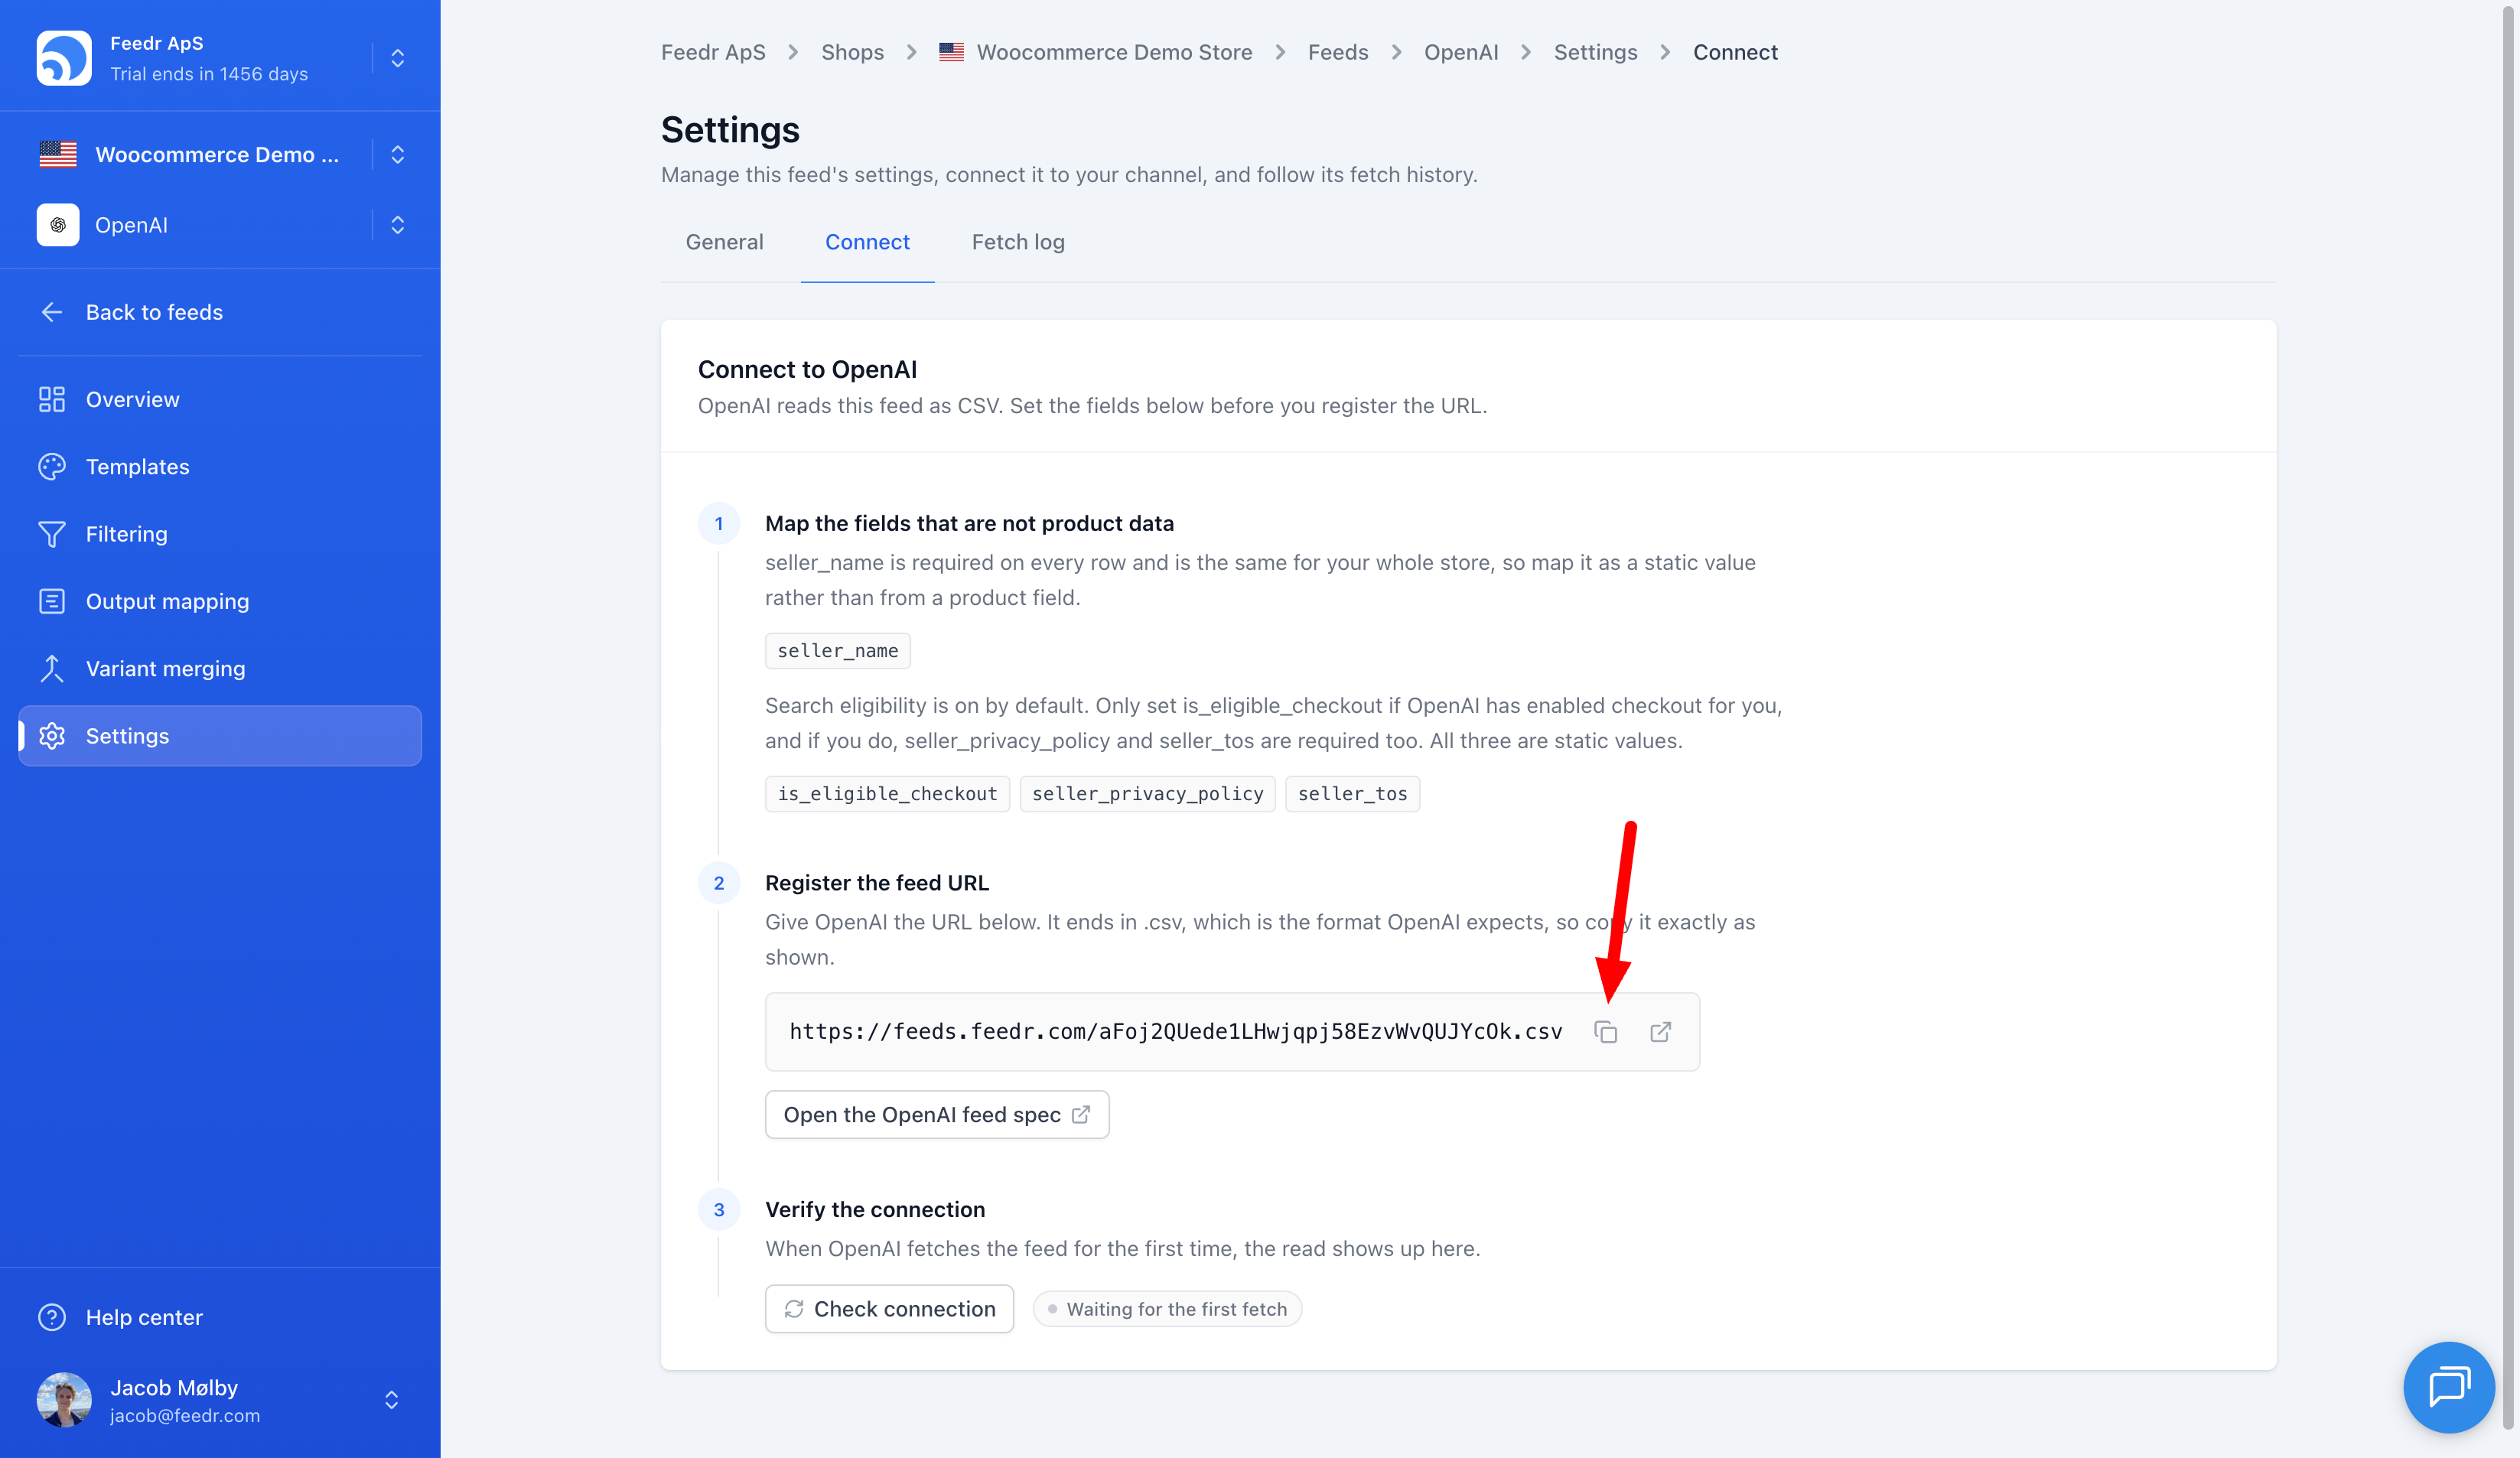Open the Output mapping page
This screenshot has width=2520, height=1458.
[x=220, y=601]
